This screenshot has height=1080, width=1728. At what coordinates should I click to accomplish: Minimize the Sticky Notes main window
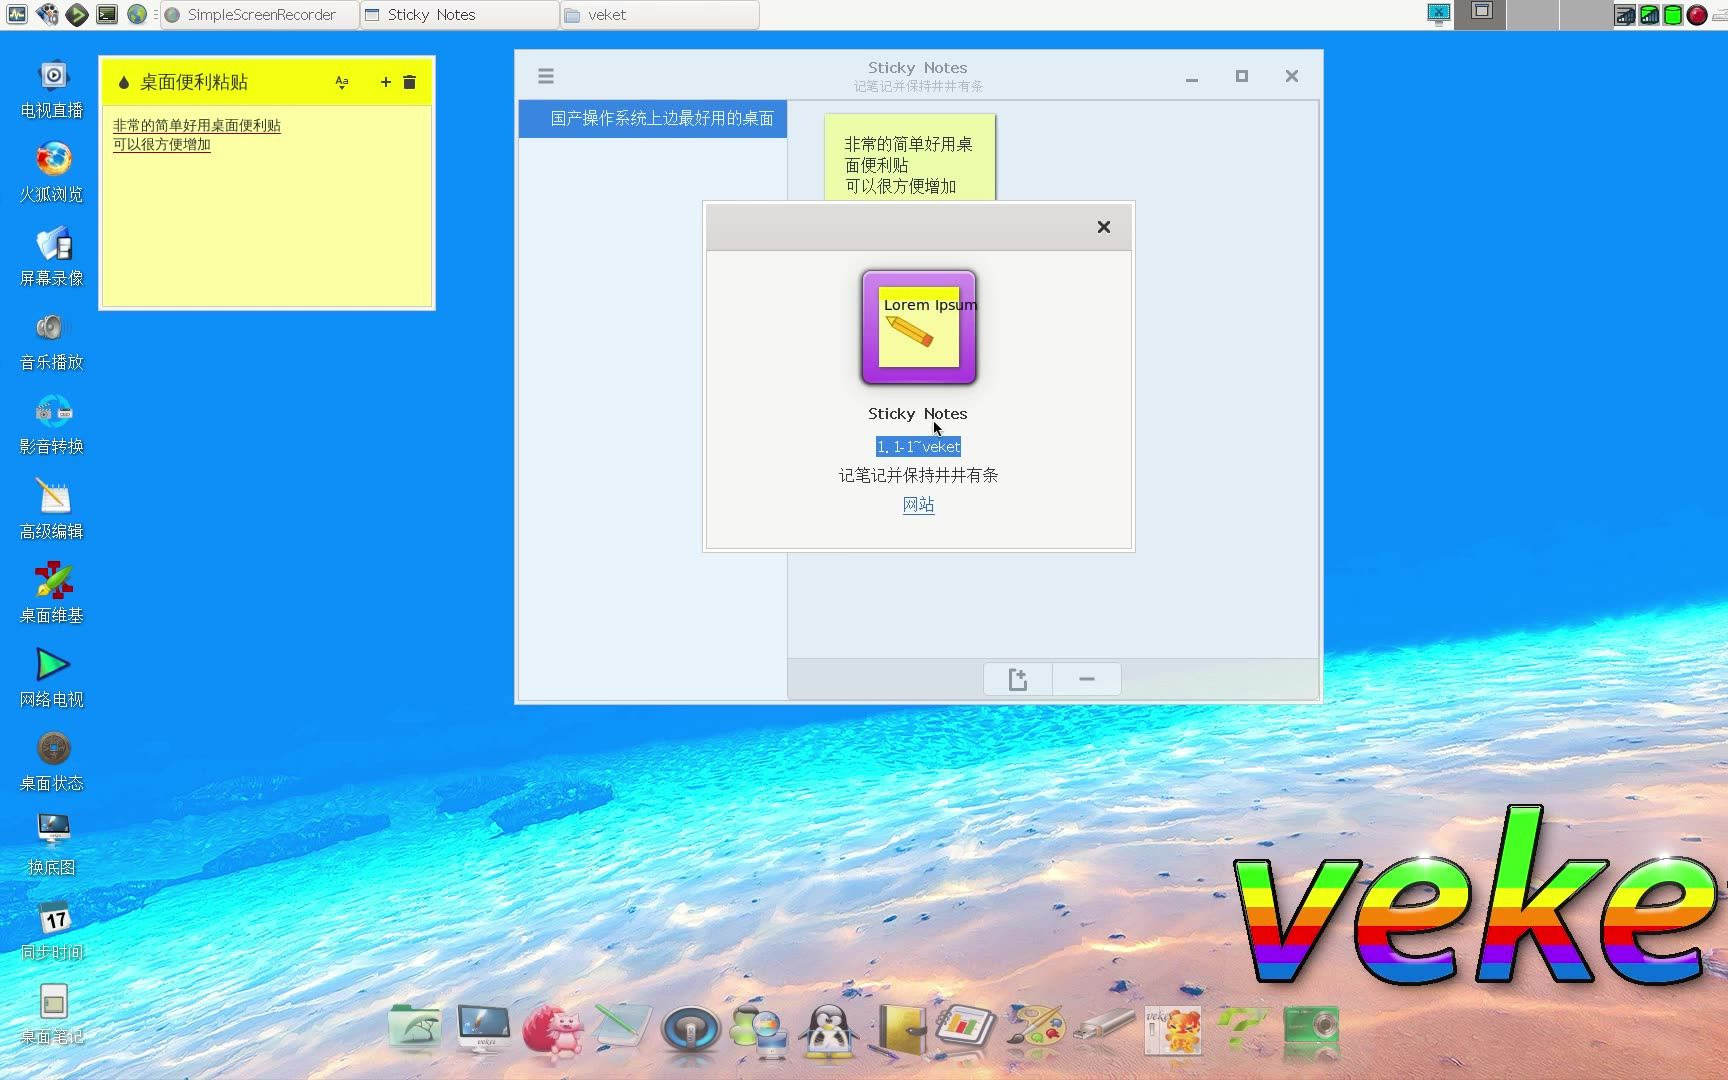click(1192, 77)
